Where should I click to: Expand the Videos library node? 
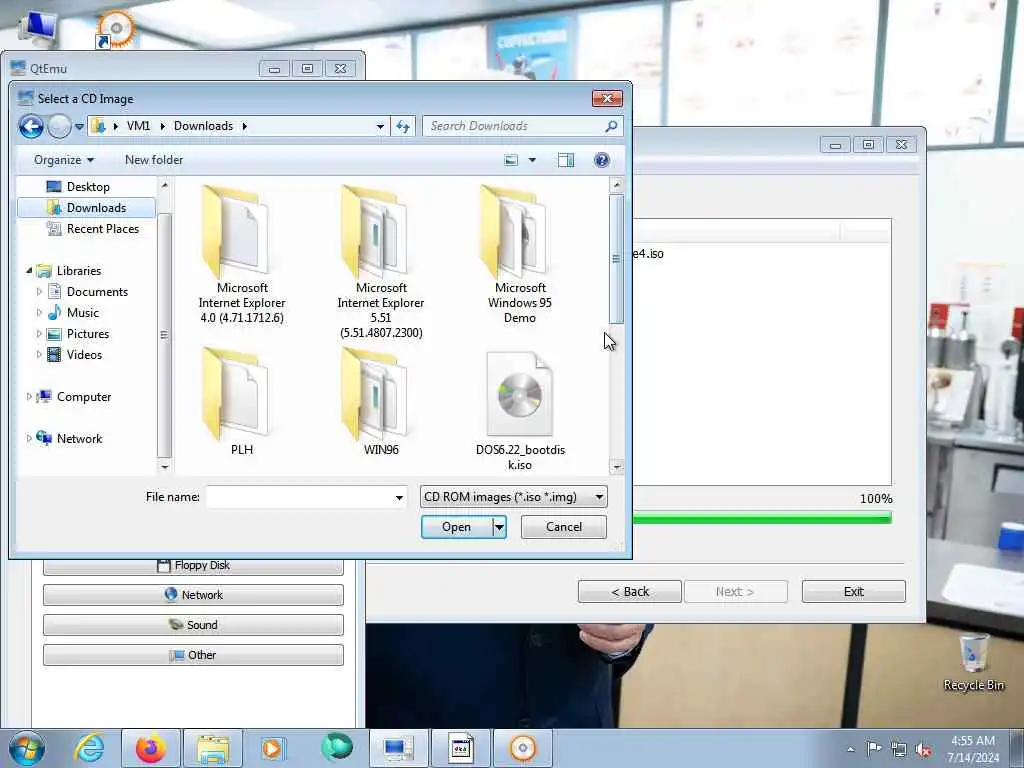(x=39, y=355)
